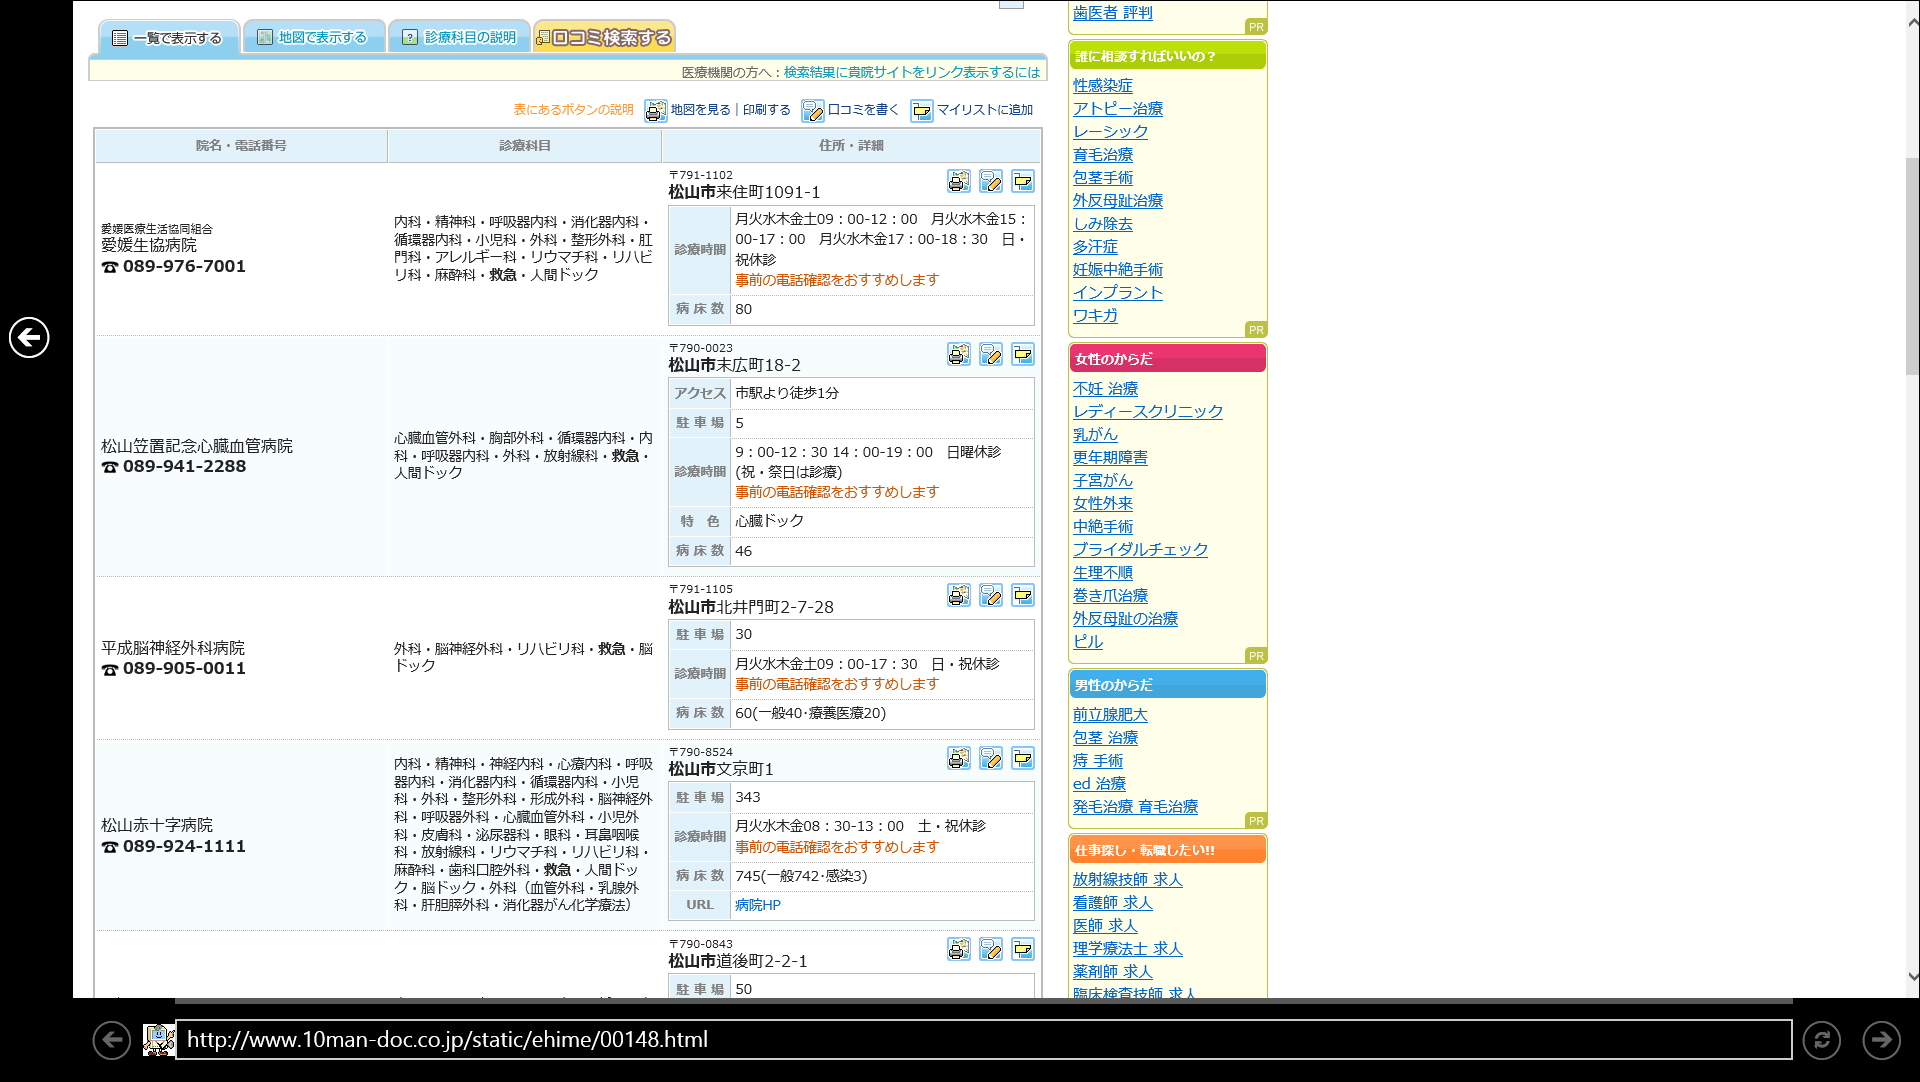The height and width of the screenshot is (1082, 1920).
Task: Open 妊娠中絶手術 sidebar link
Action: coord(1118,270)
